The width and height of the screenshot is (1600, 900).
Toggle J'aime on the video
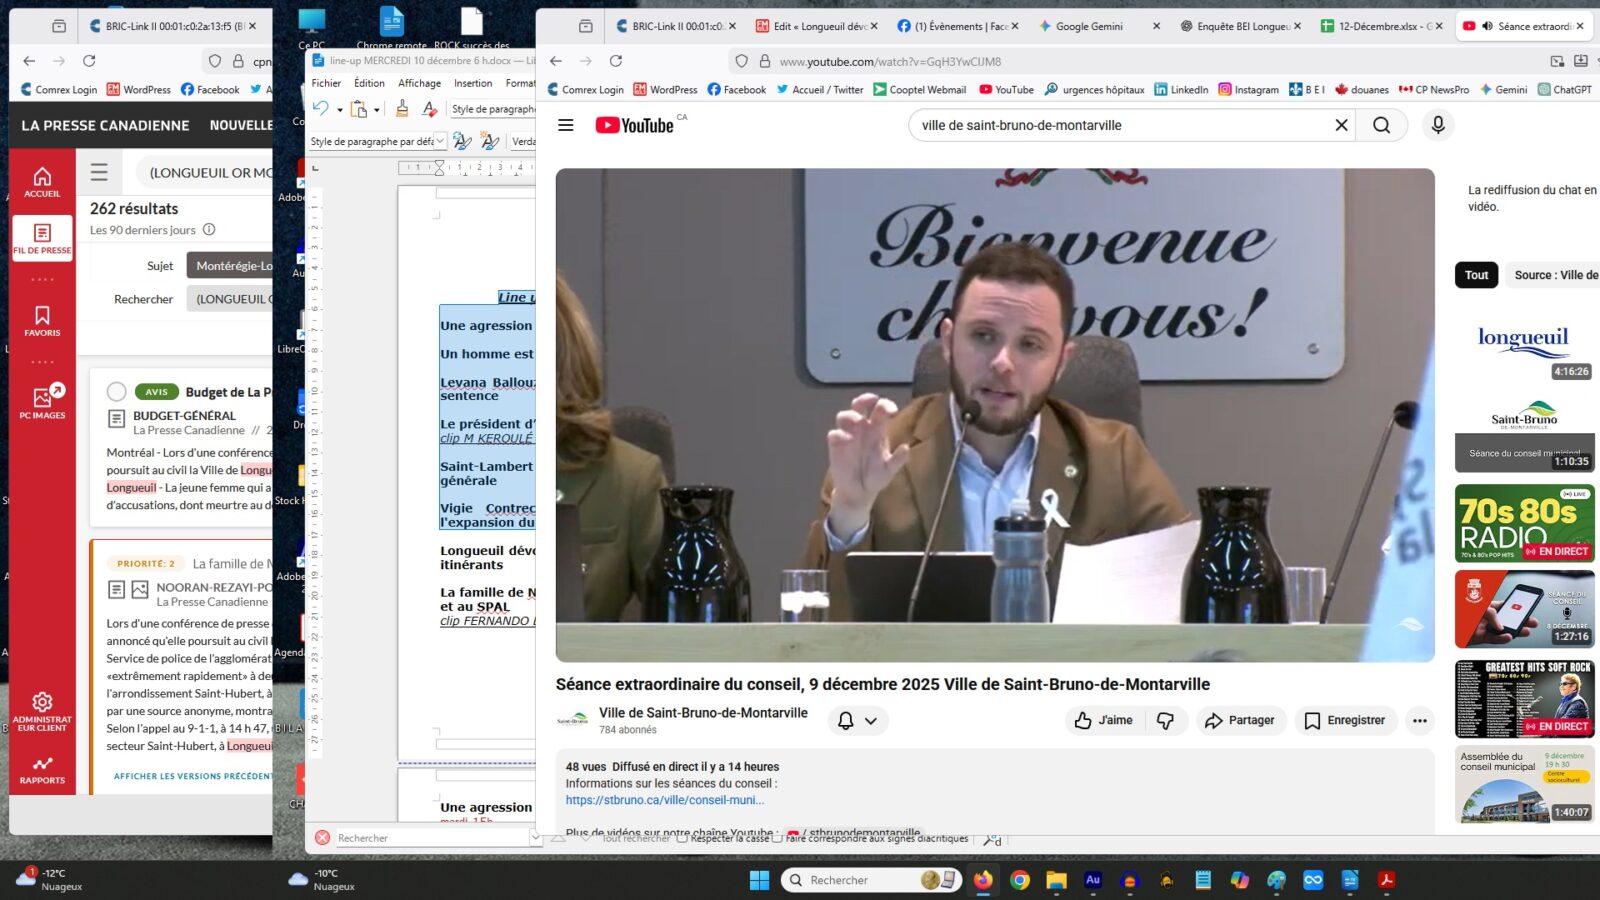coord(1103,720)
